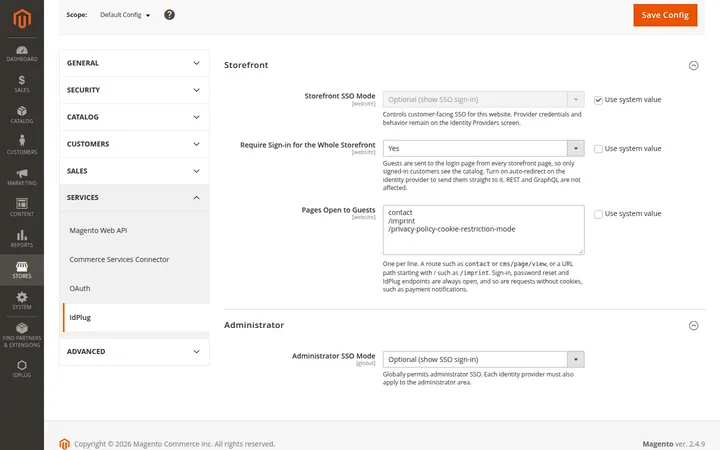The image size is (720, 450).
Task: Open the Dashboard sidebar icon
Action: tap(22, 53)
